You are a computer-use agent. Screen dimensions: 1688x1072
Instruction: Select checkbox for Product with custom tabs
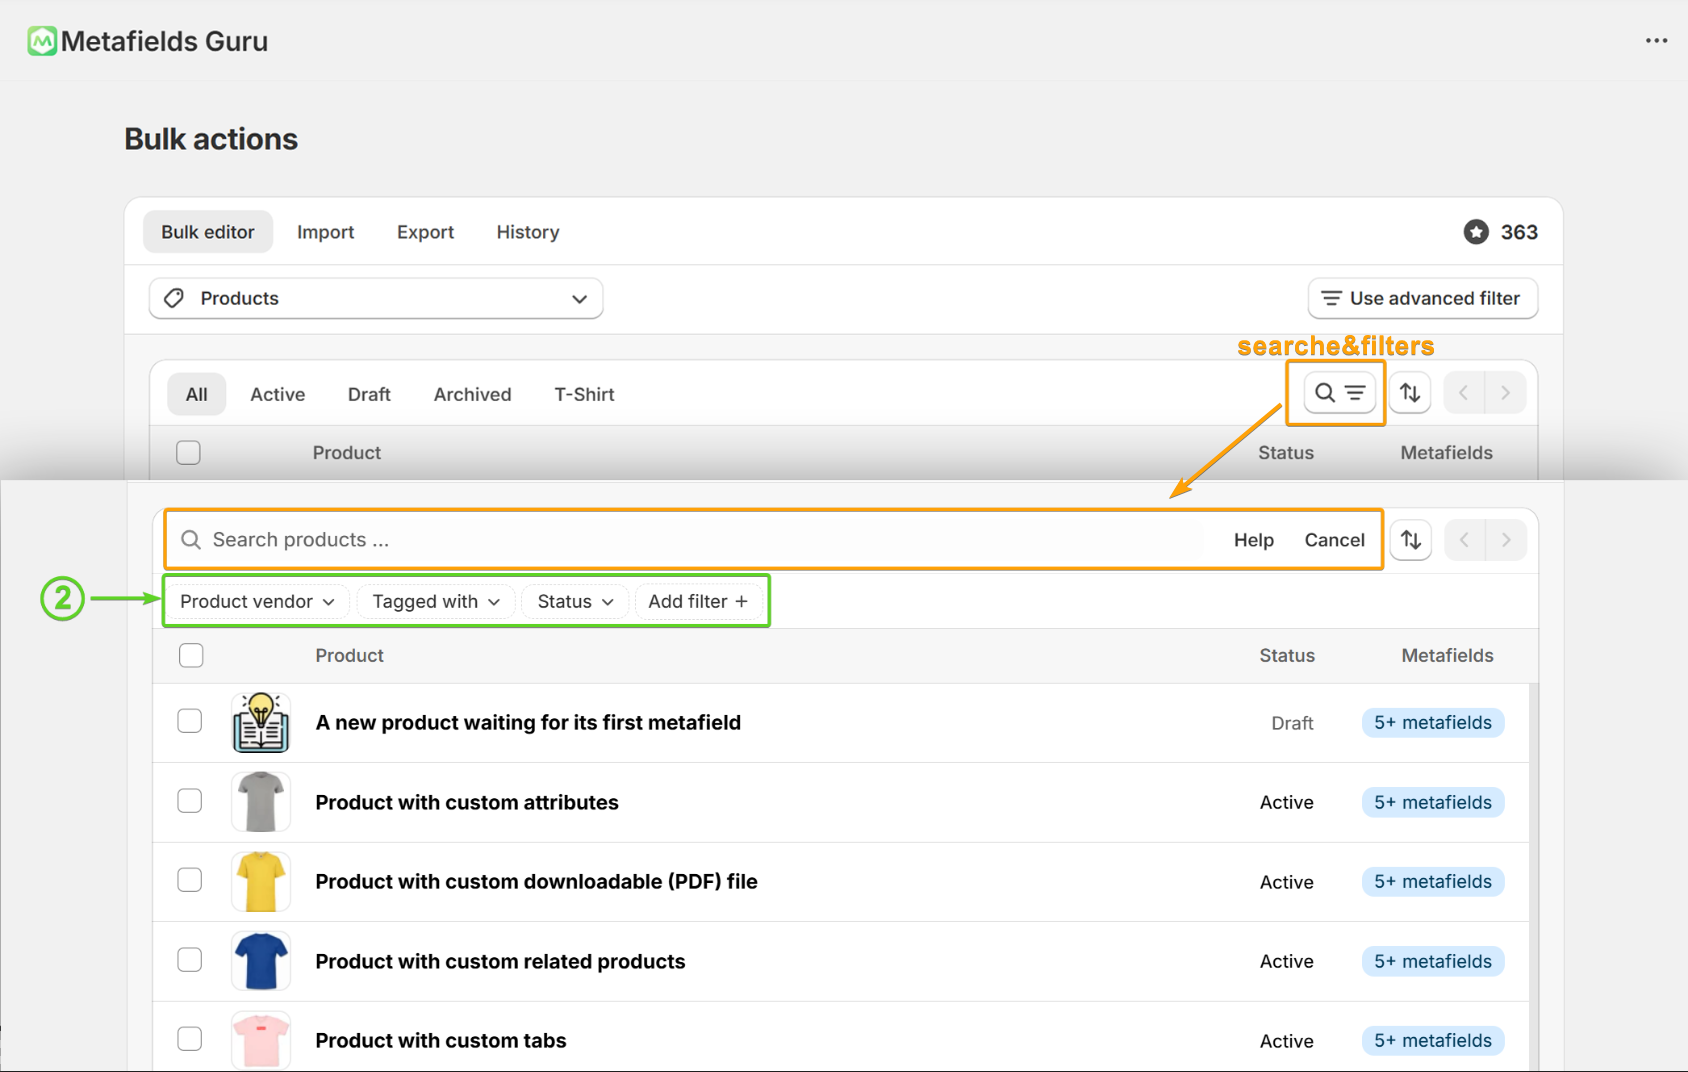(190, 1039)
